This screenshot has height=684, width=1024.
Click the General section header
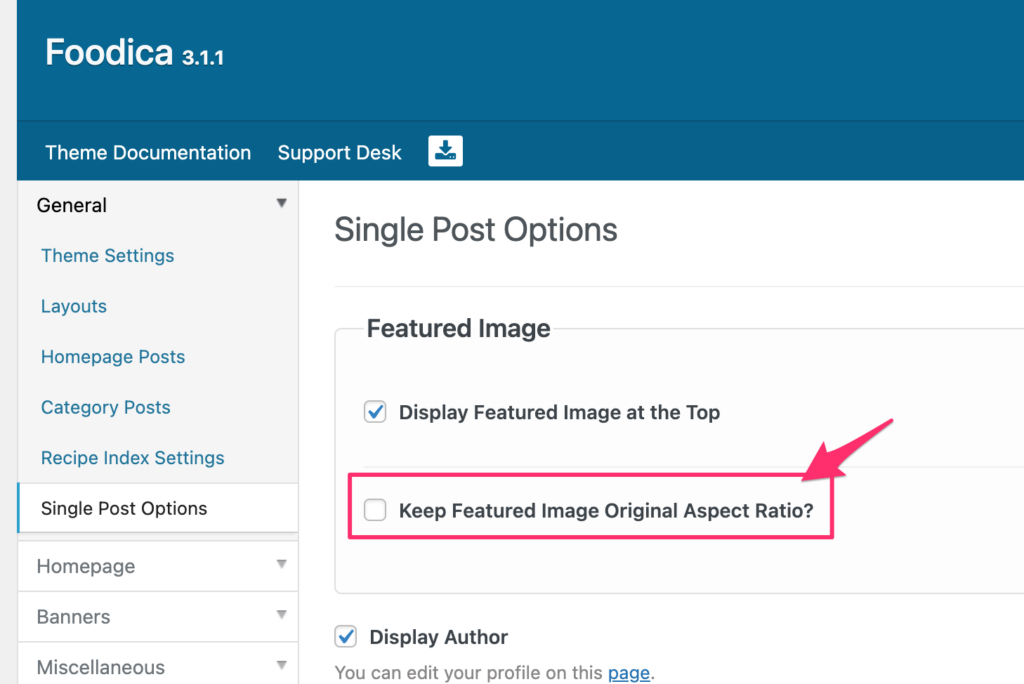[x=158, y=205]
